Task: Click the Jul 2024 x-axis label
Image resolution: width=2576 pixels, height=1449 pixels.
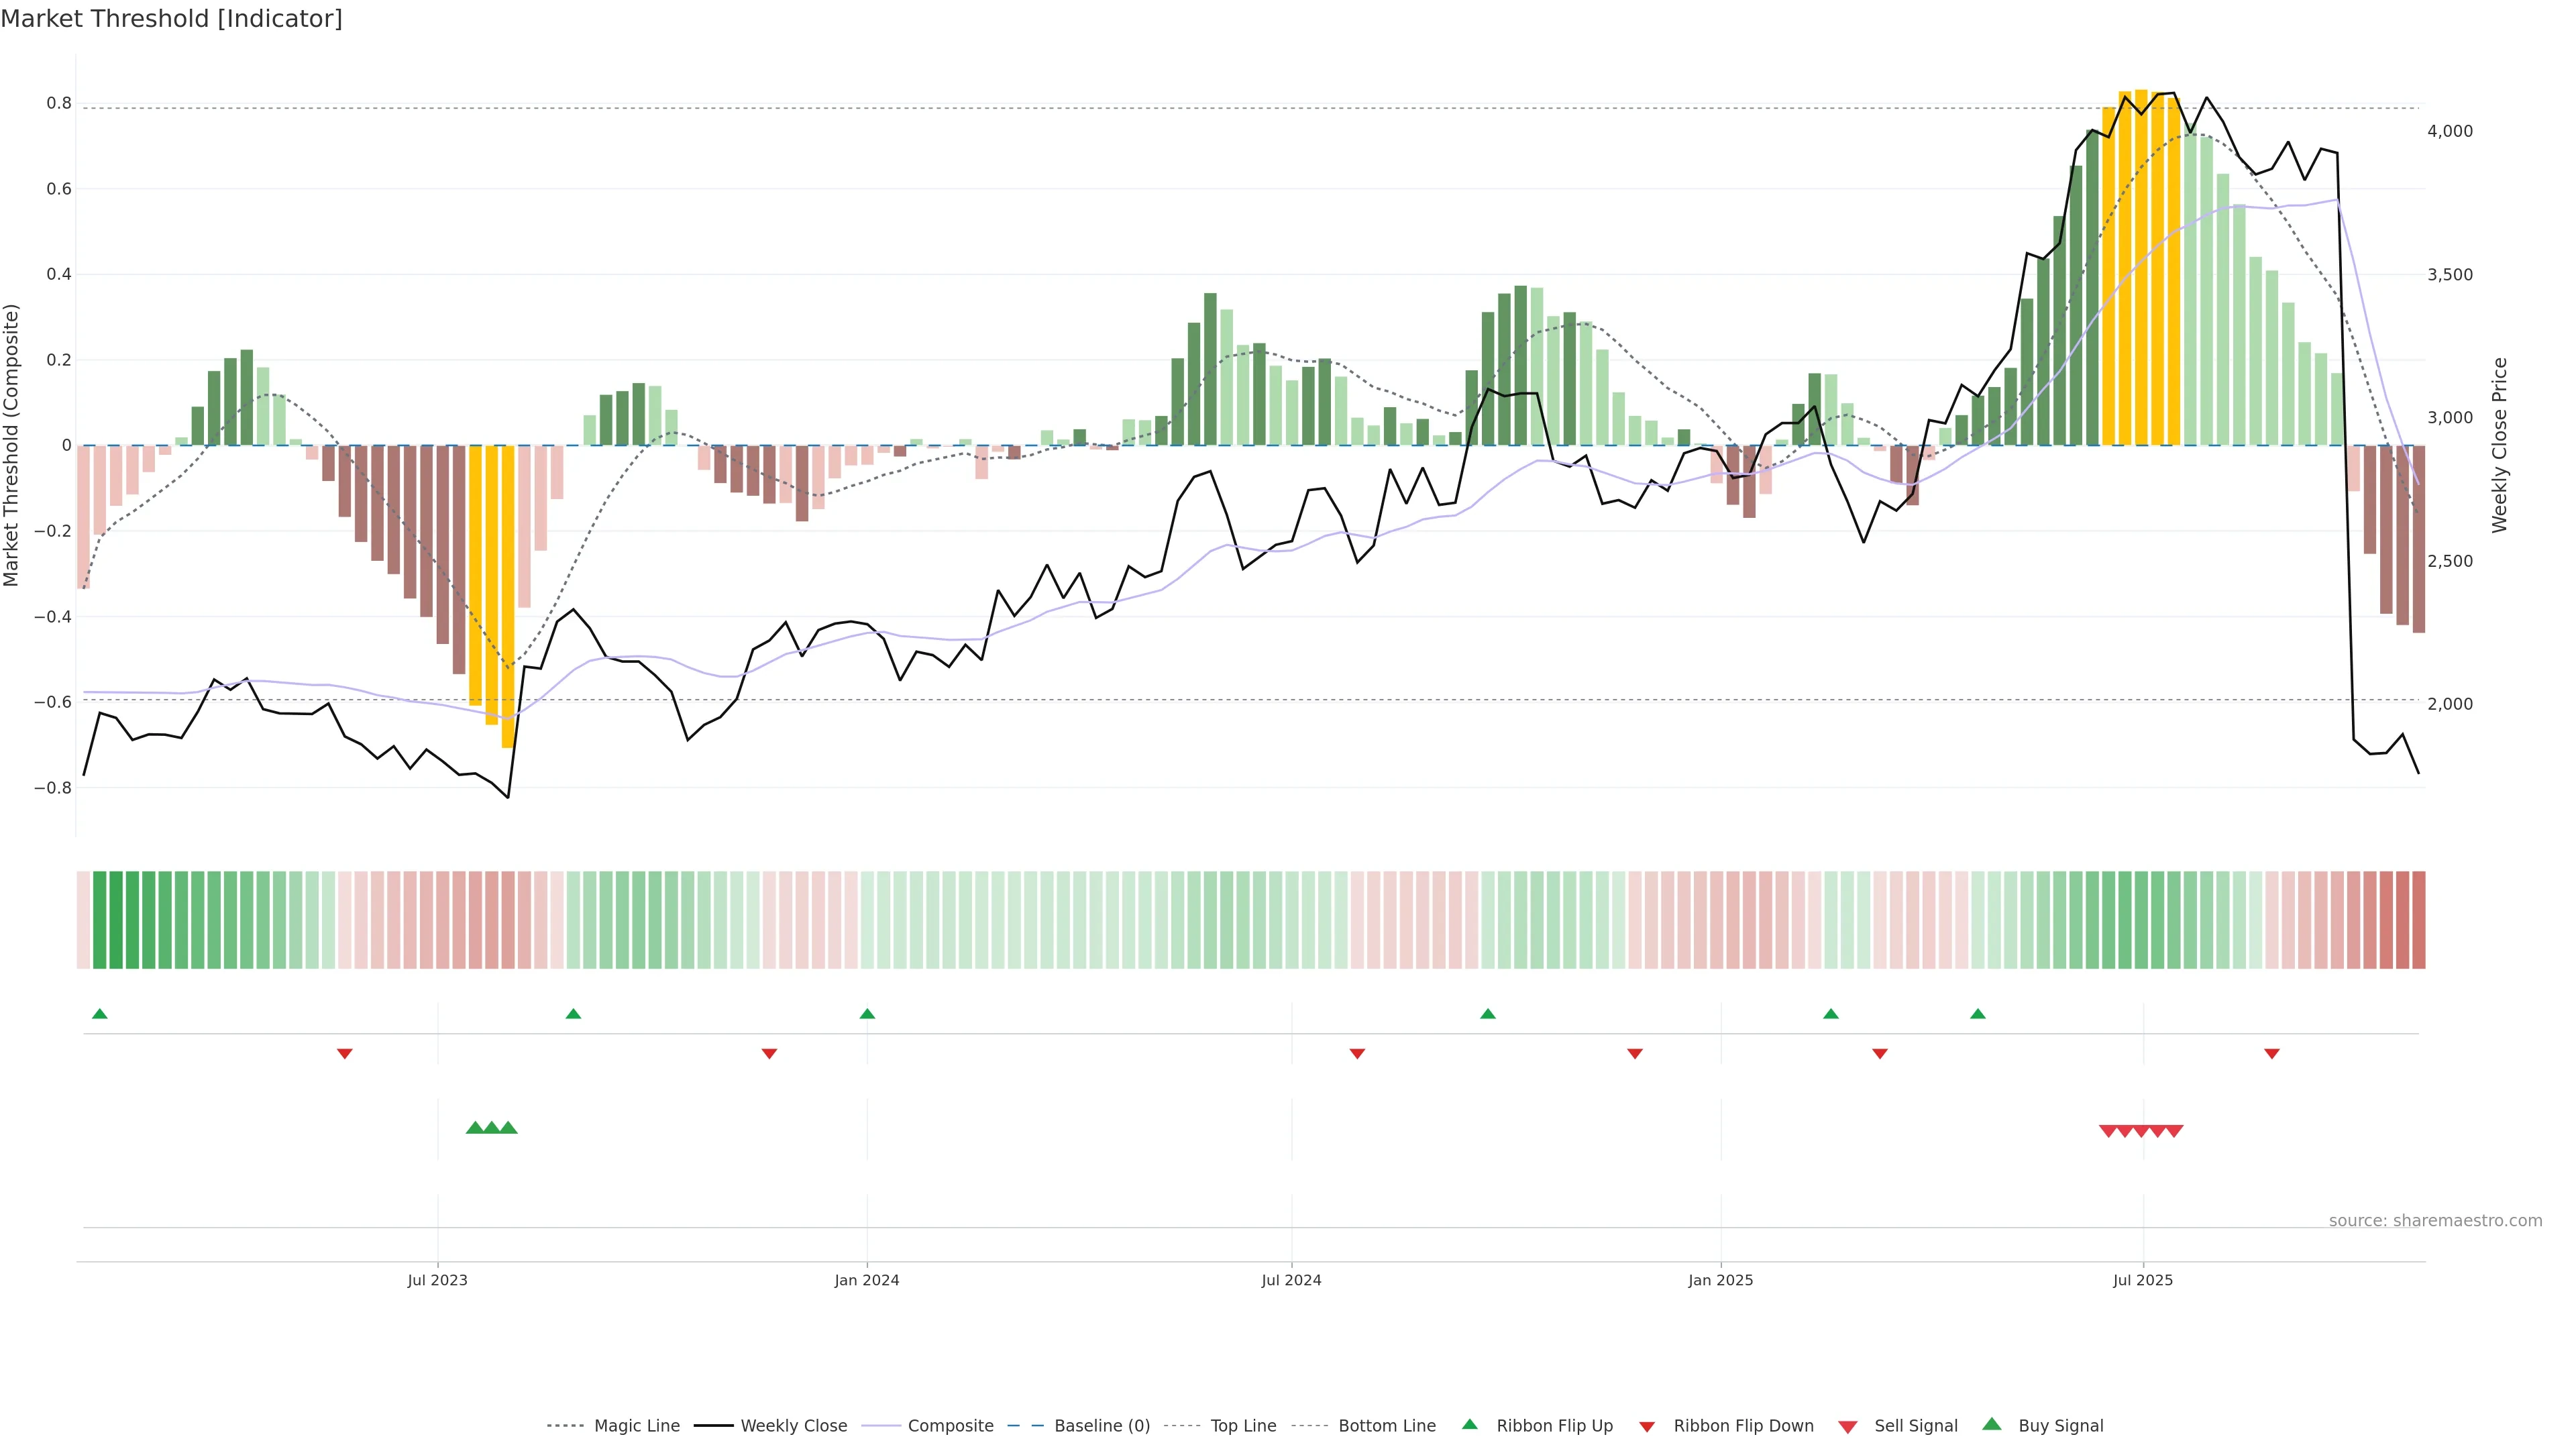Action: pyautogui.click(x=1291, y=1280)
